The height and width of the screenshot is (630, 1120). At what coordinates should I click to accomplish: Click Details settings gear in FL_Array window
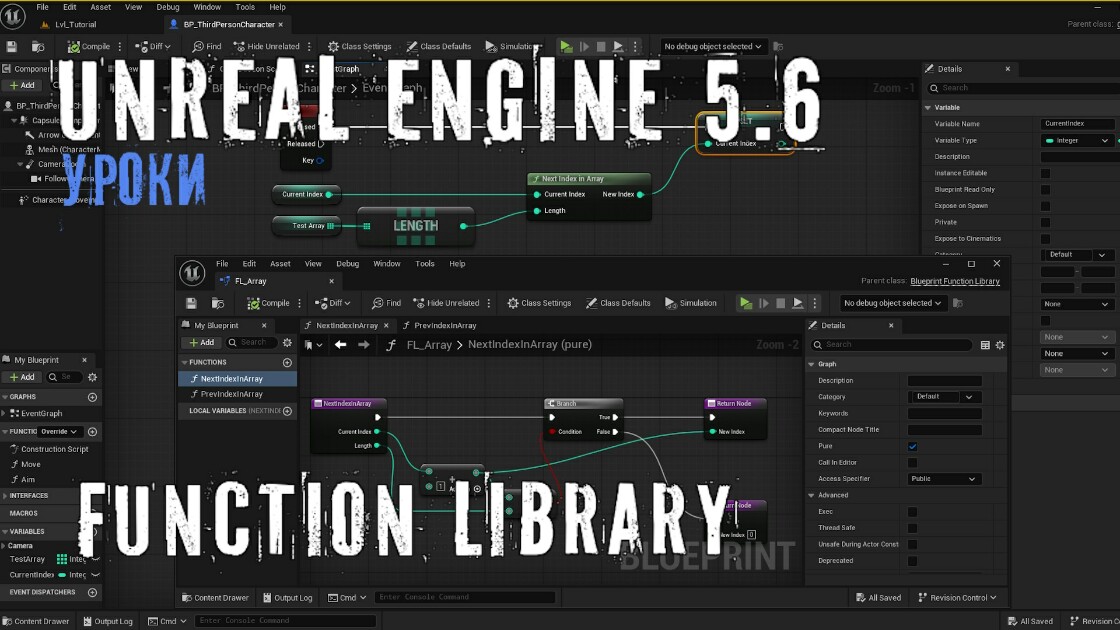[x=1000, y=345]
